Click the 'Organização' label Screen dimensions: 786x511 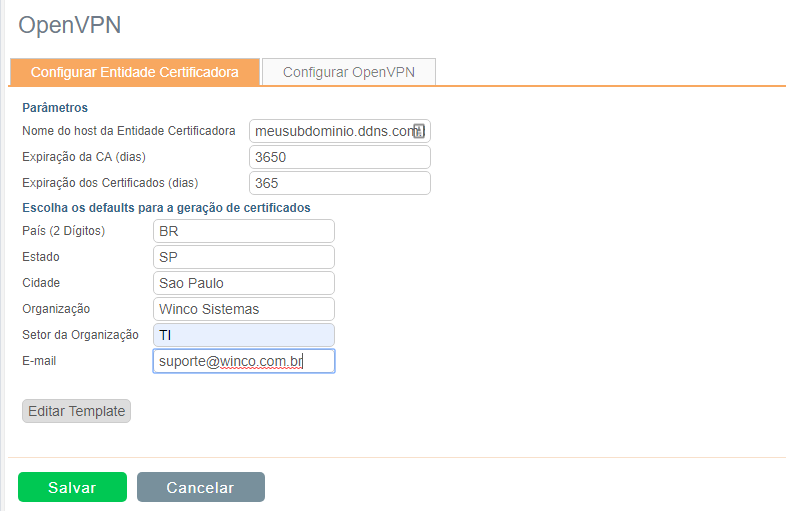(x=56, y=309)
